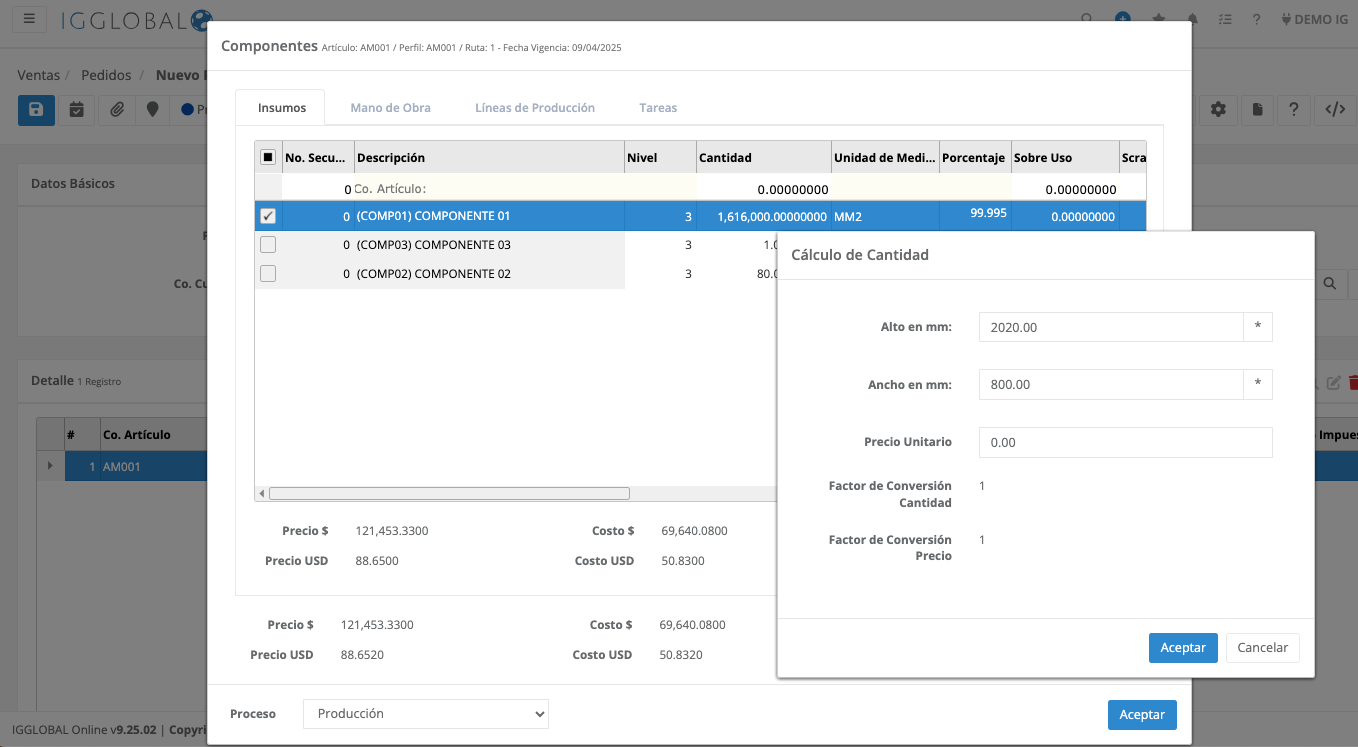Viewport: 1358px width, 747px height.
Task: Click the location pin toolbar icon
Action: [152, 110]
